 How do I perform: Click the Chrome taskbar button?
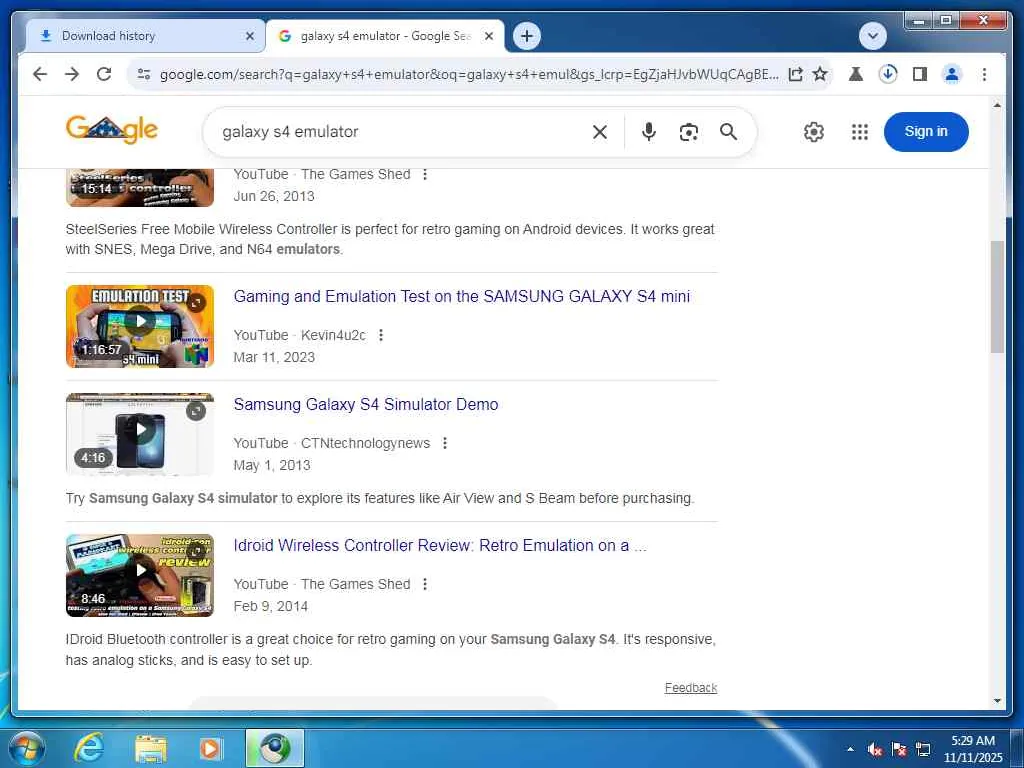point(275,748)
